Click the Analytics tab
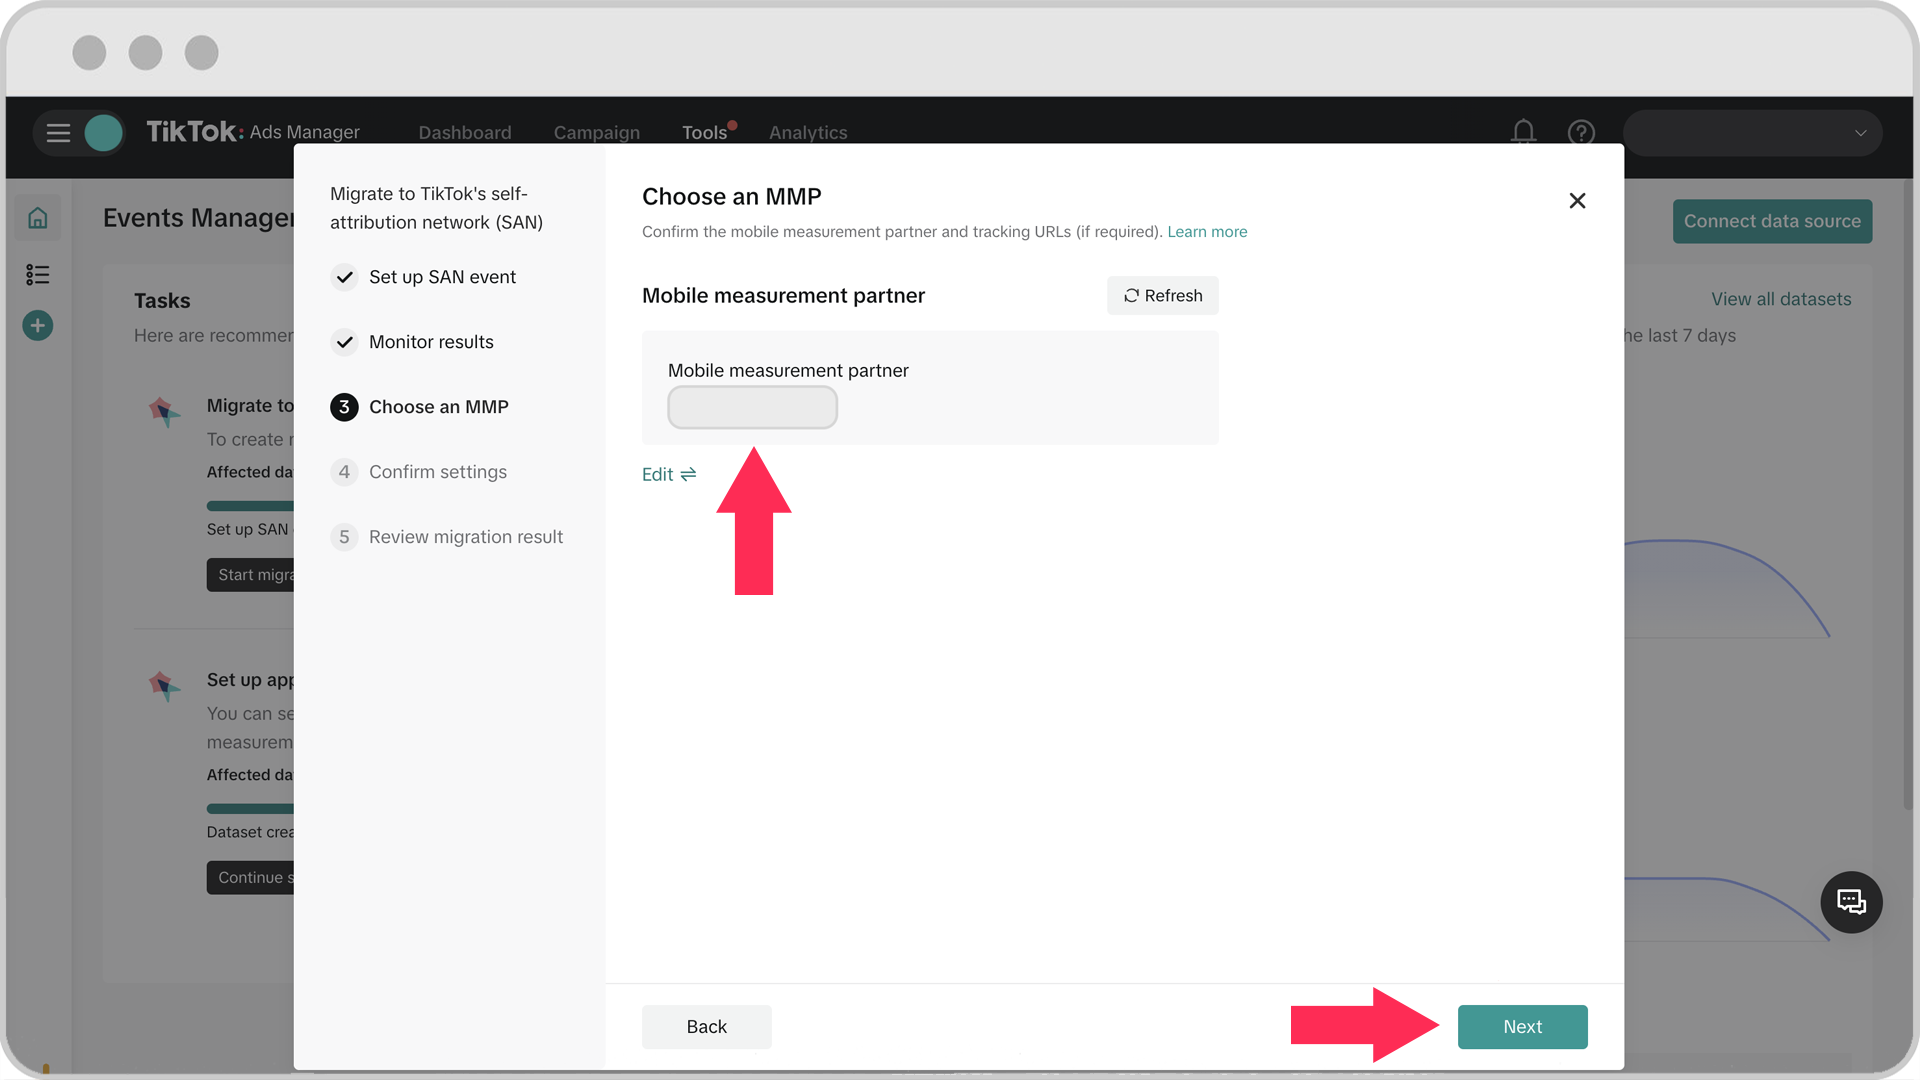Screen dimensions: 1920x1080 807,132
